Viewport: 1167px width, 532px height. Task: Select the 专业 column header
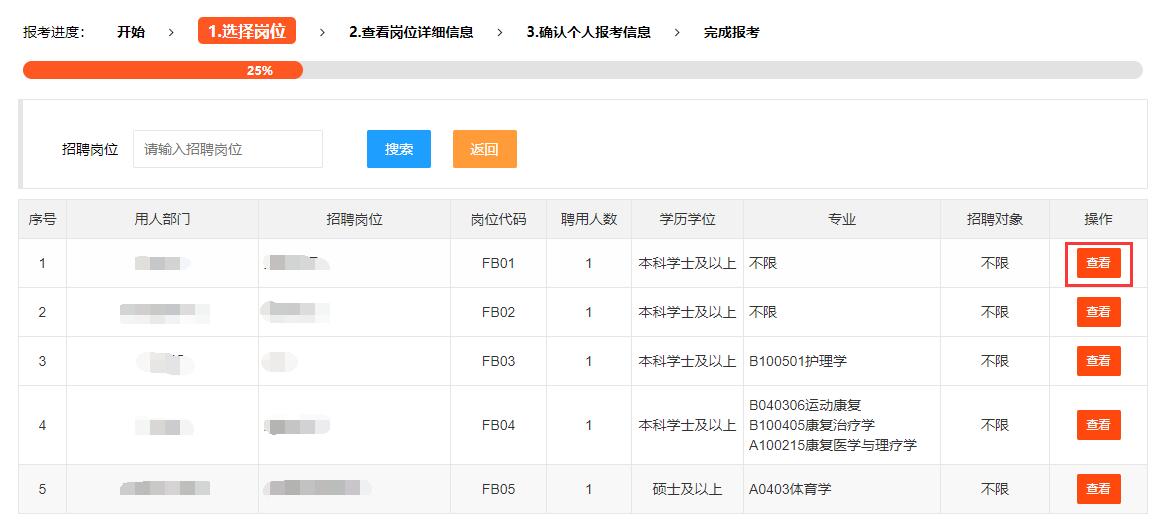tap(841, 219)
